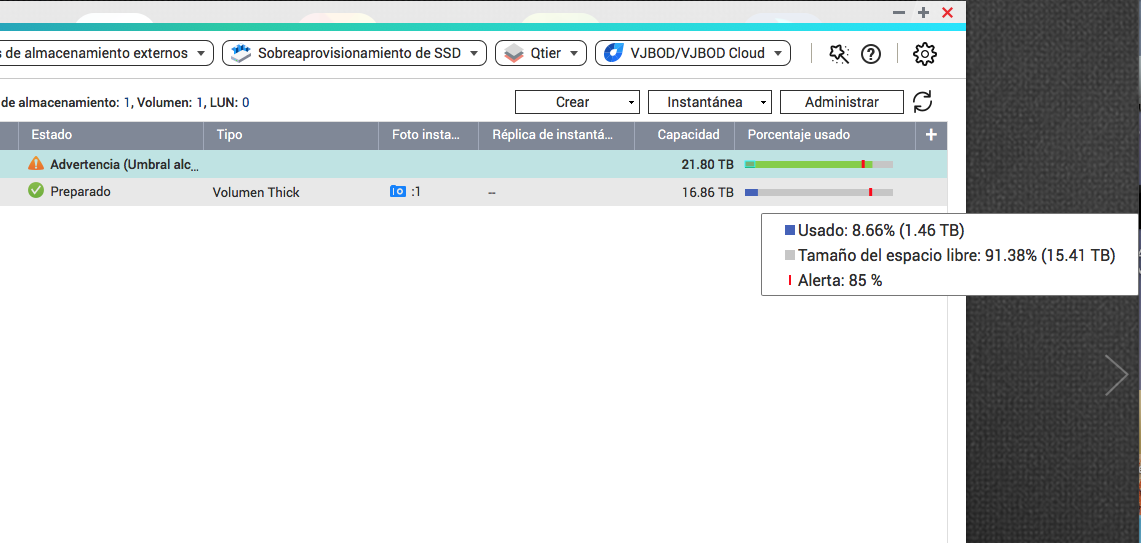Select the Volumen Thick row
Screen dimensions: 1141x543
click(x=256, y=192)
